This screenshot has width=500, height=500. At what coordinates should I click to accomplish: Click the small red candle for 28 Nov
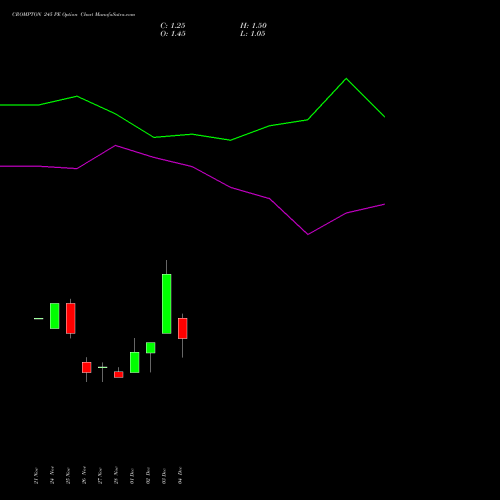coord(119,374)
